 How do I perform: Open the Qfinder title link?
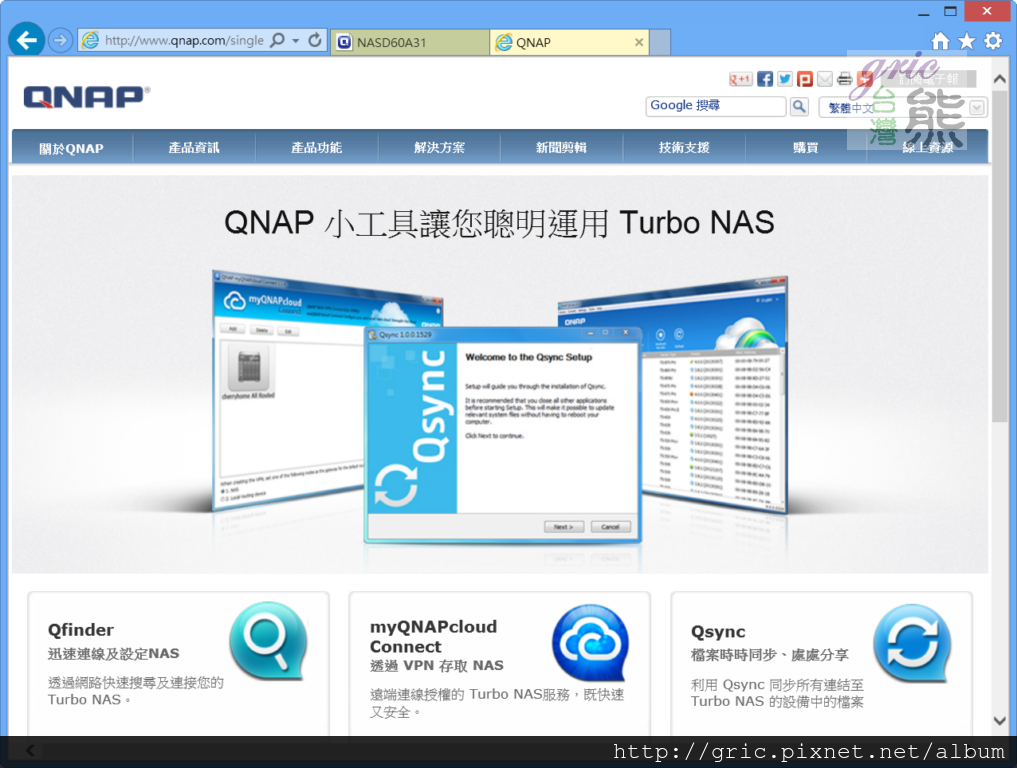point(80,630)
